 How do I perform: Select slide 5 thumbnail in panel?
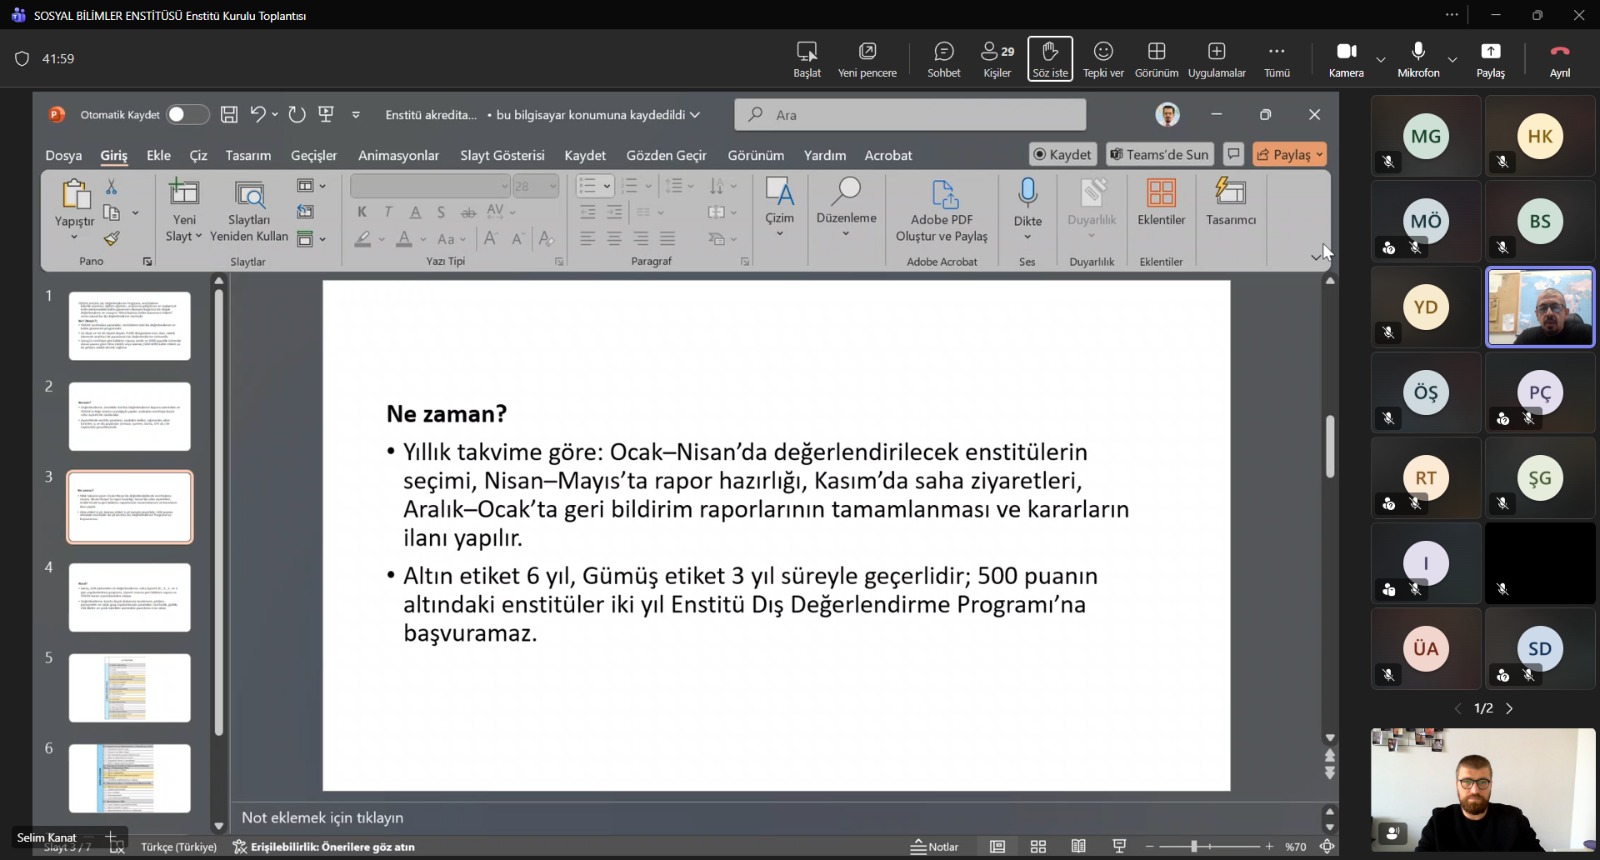[x=129, y=688]
